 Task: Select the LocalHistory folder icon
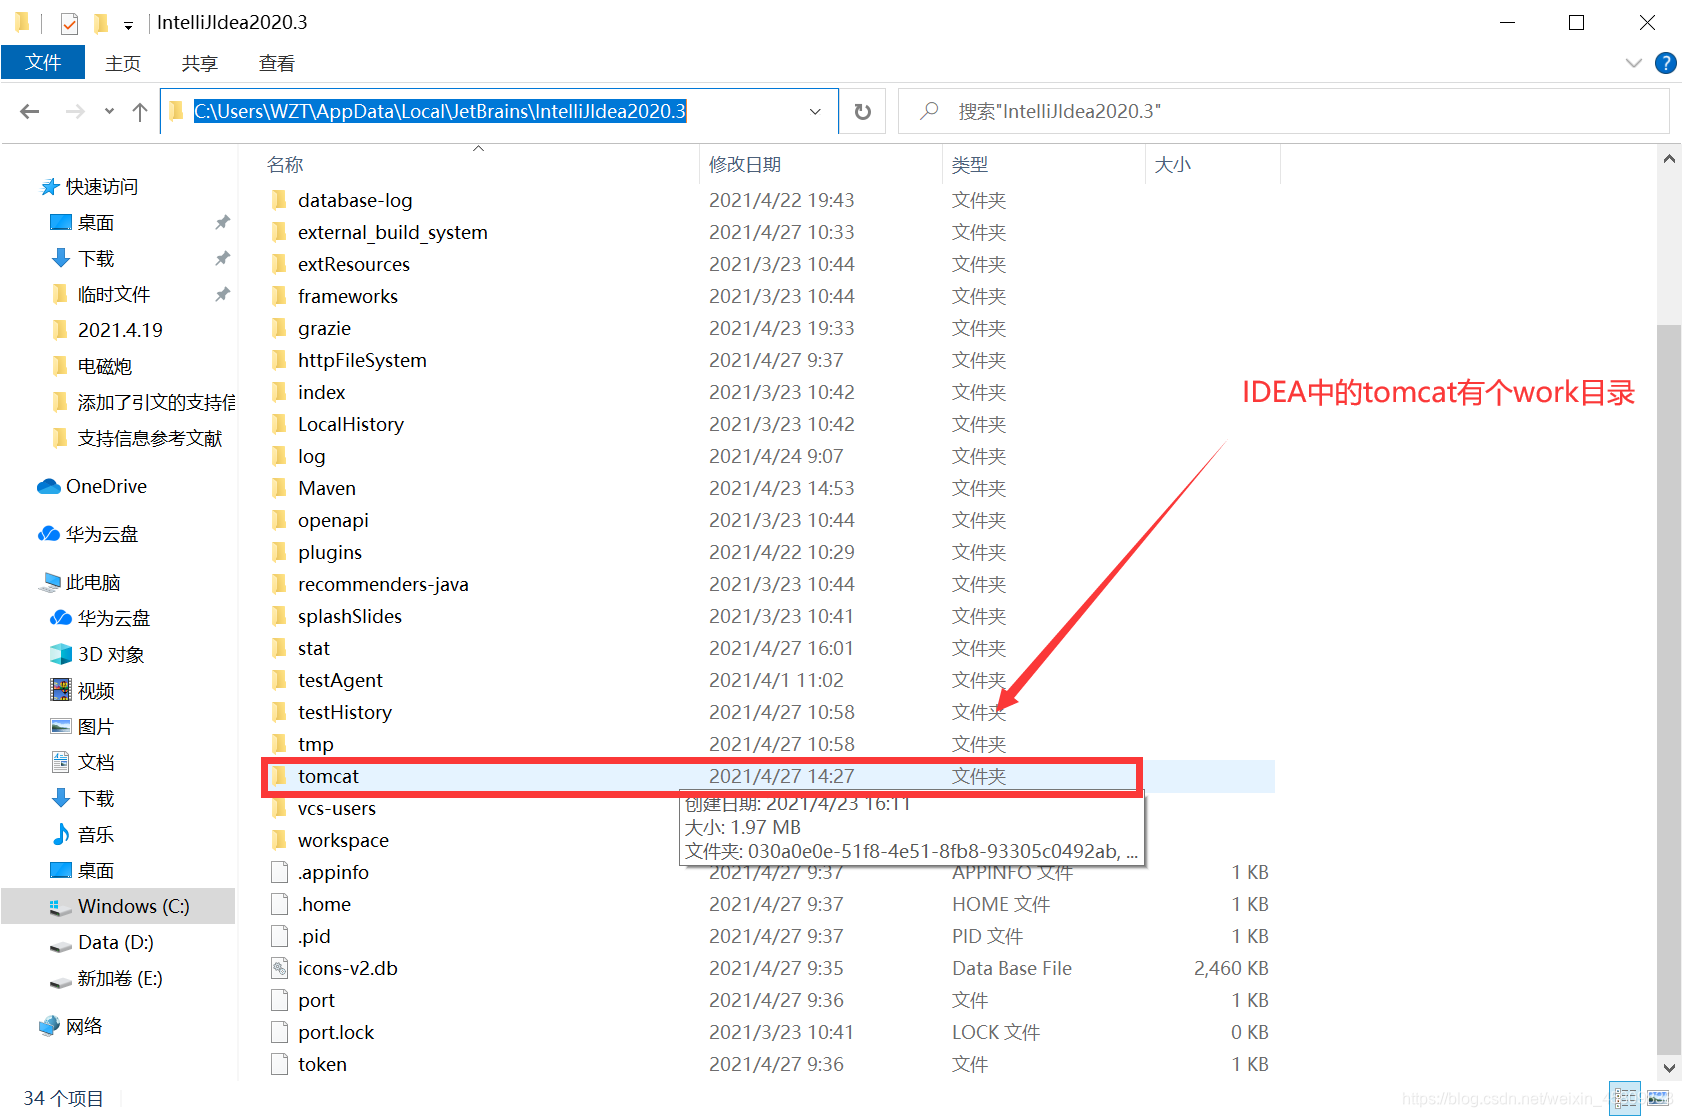279,424
